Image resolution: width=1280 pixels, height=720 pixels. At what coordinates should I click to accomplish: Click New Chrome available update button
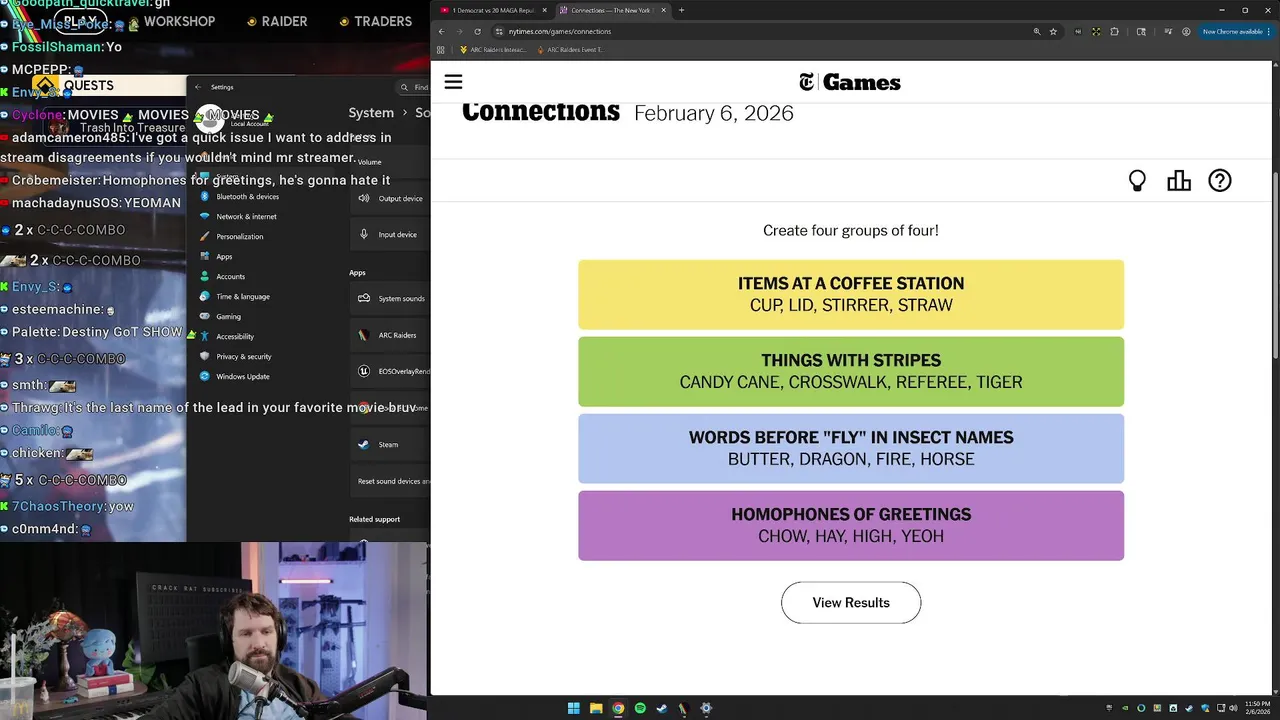pyautogui.click(x=1236, y=31)
